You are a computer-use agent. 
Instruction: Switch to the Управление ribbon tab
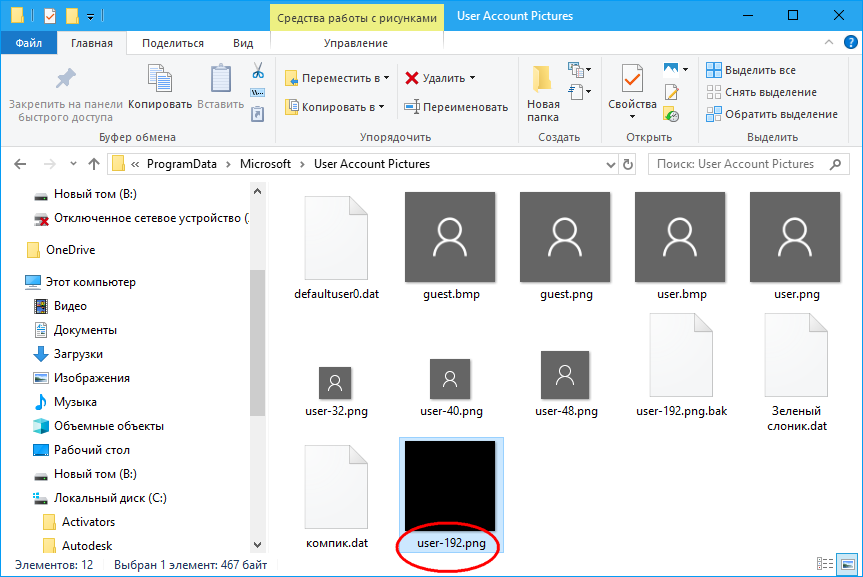coord(356,43)
